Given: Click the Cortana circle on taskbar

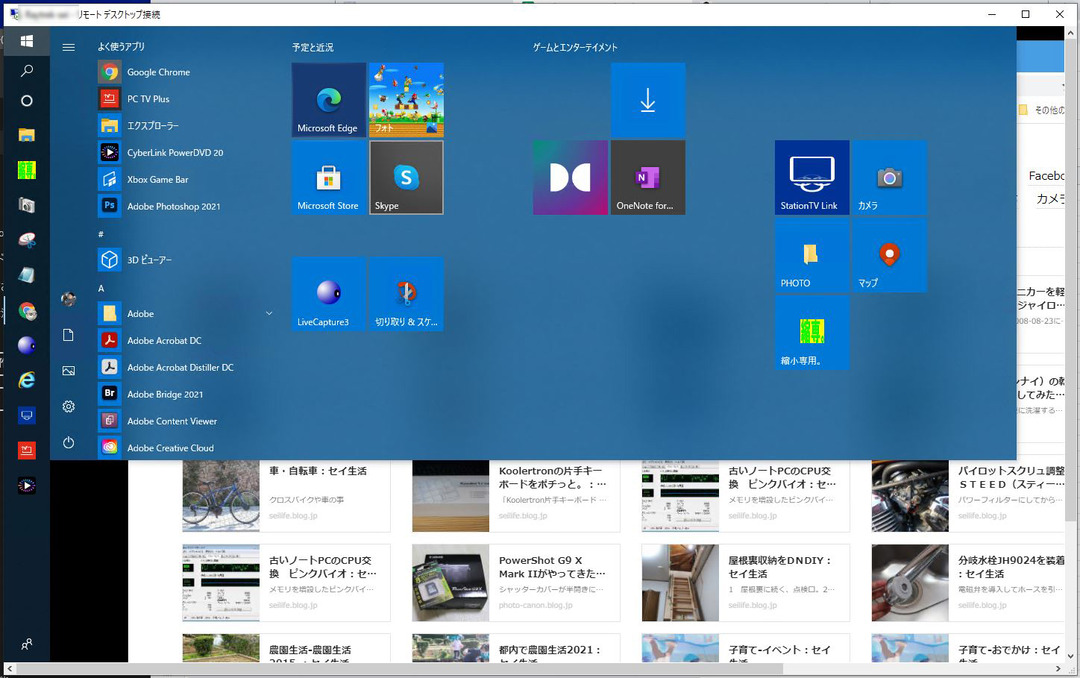Looking at the screenshot, I should pos(27,101).
